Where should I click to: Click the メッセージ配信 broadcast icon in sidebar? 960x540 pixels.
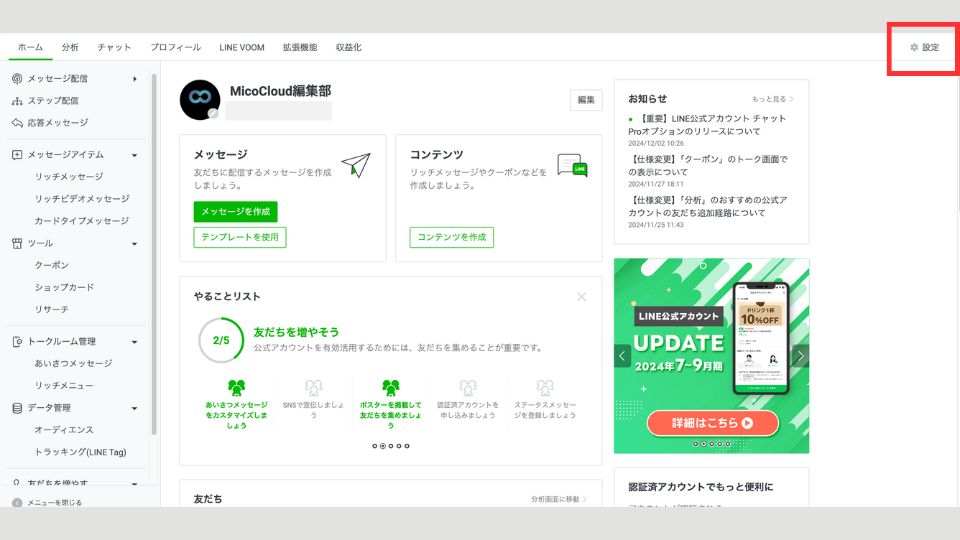point(17,78)
